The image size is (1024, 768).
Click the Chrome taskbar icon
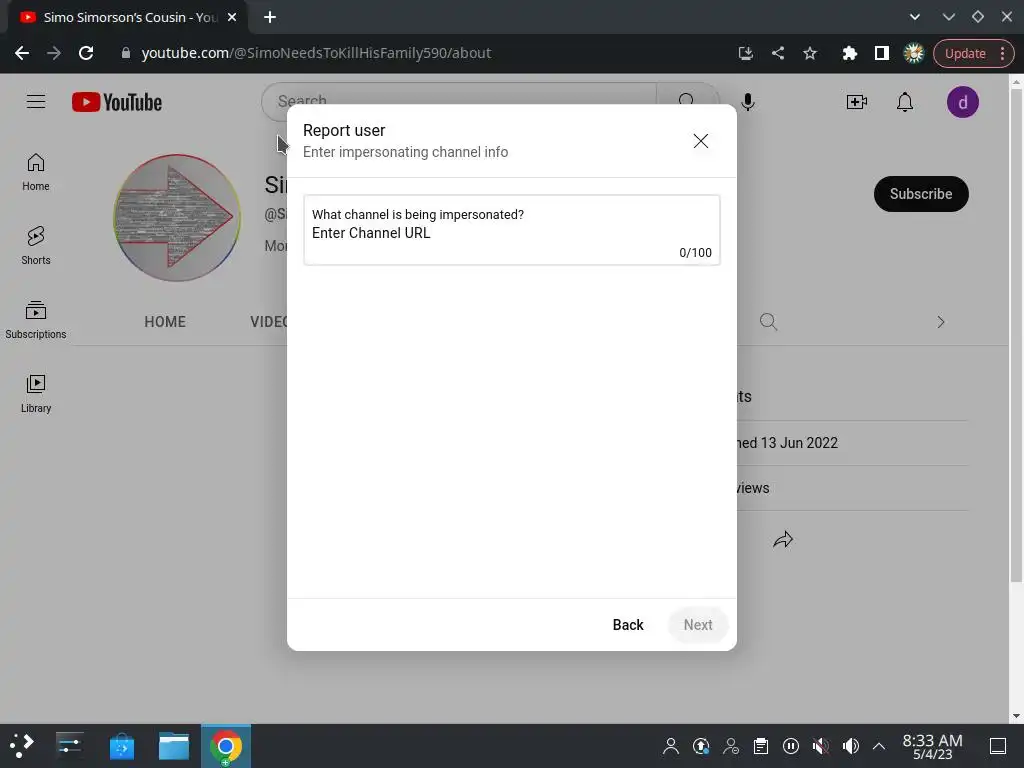coord(226,746)
